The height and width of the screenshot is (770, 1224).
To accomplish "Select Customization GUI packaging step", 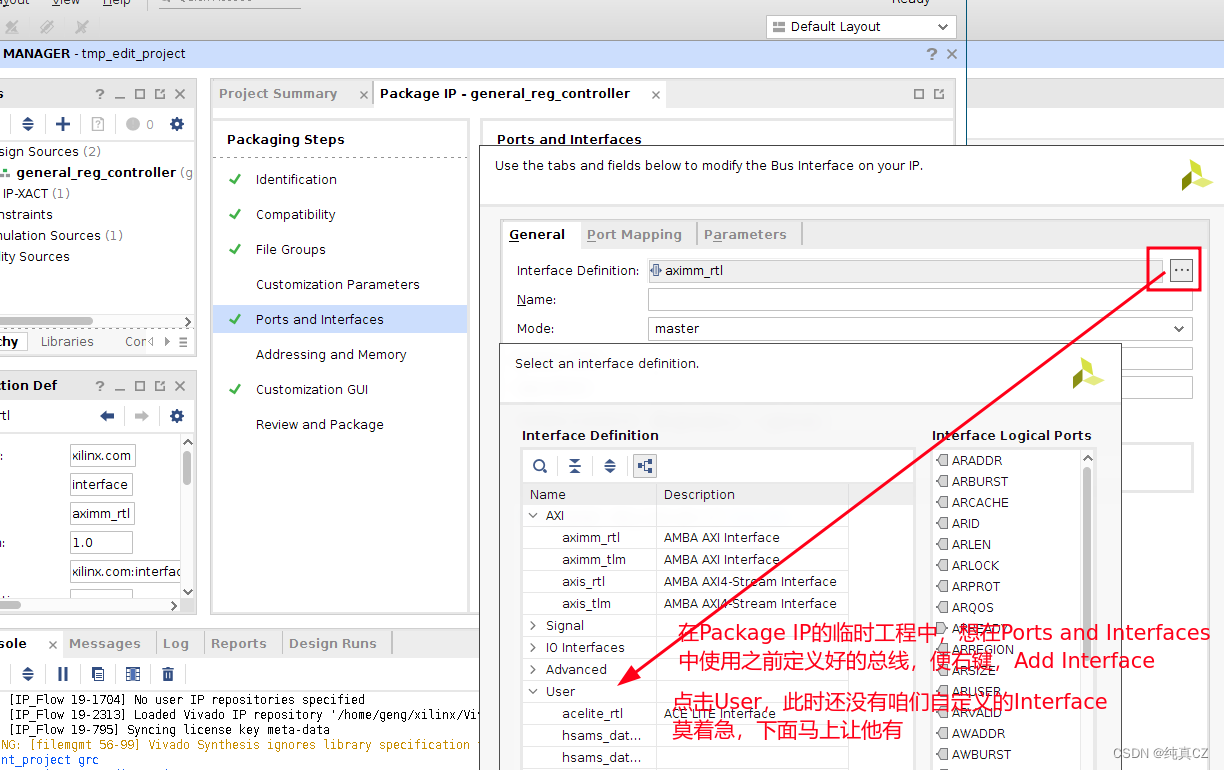I will (x=312, y=390).
